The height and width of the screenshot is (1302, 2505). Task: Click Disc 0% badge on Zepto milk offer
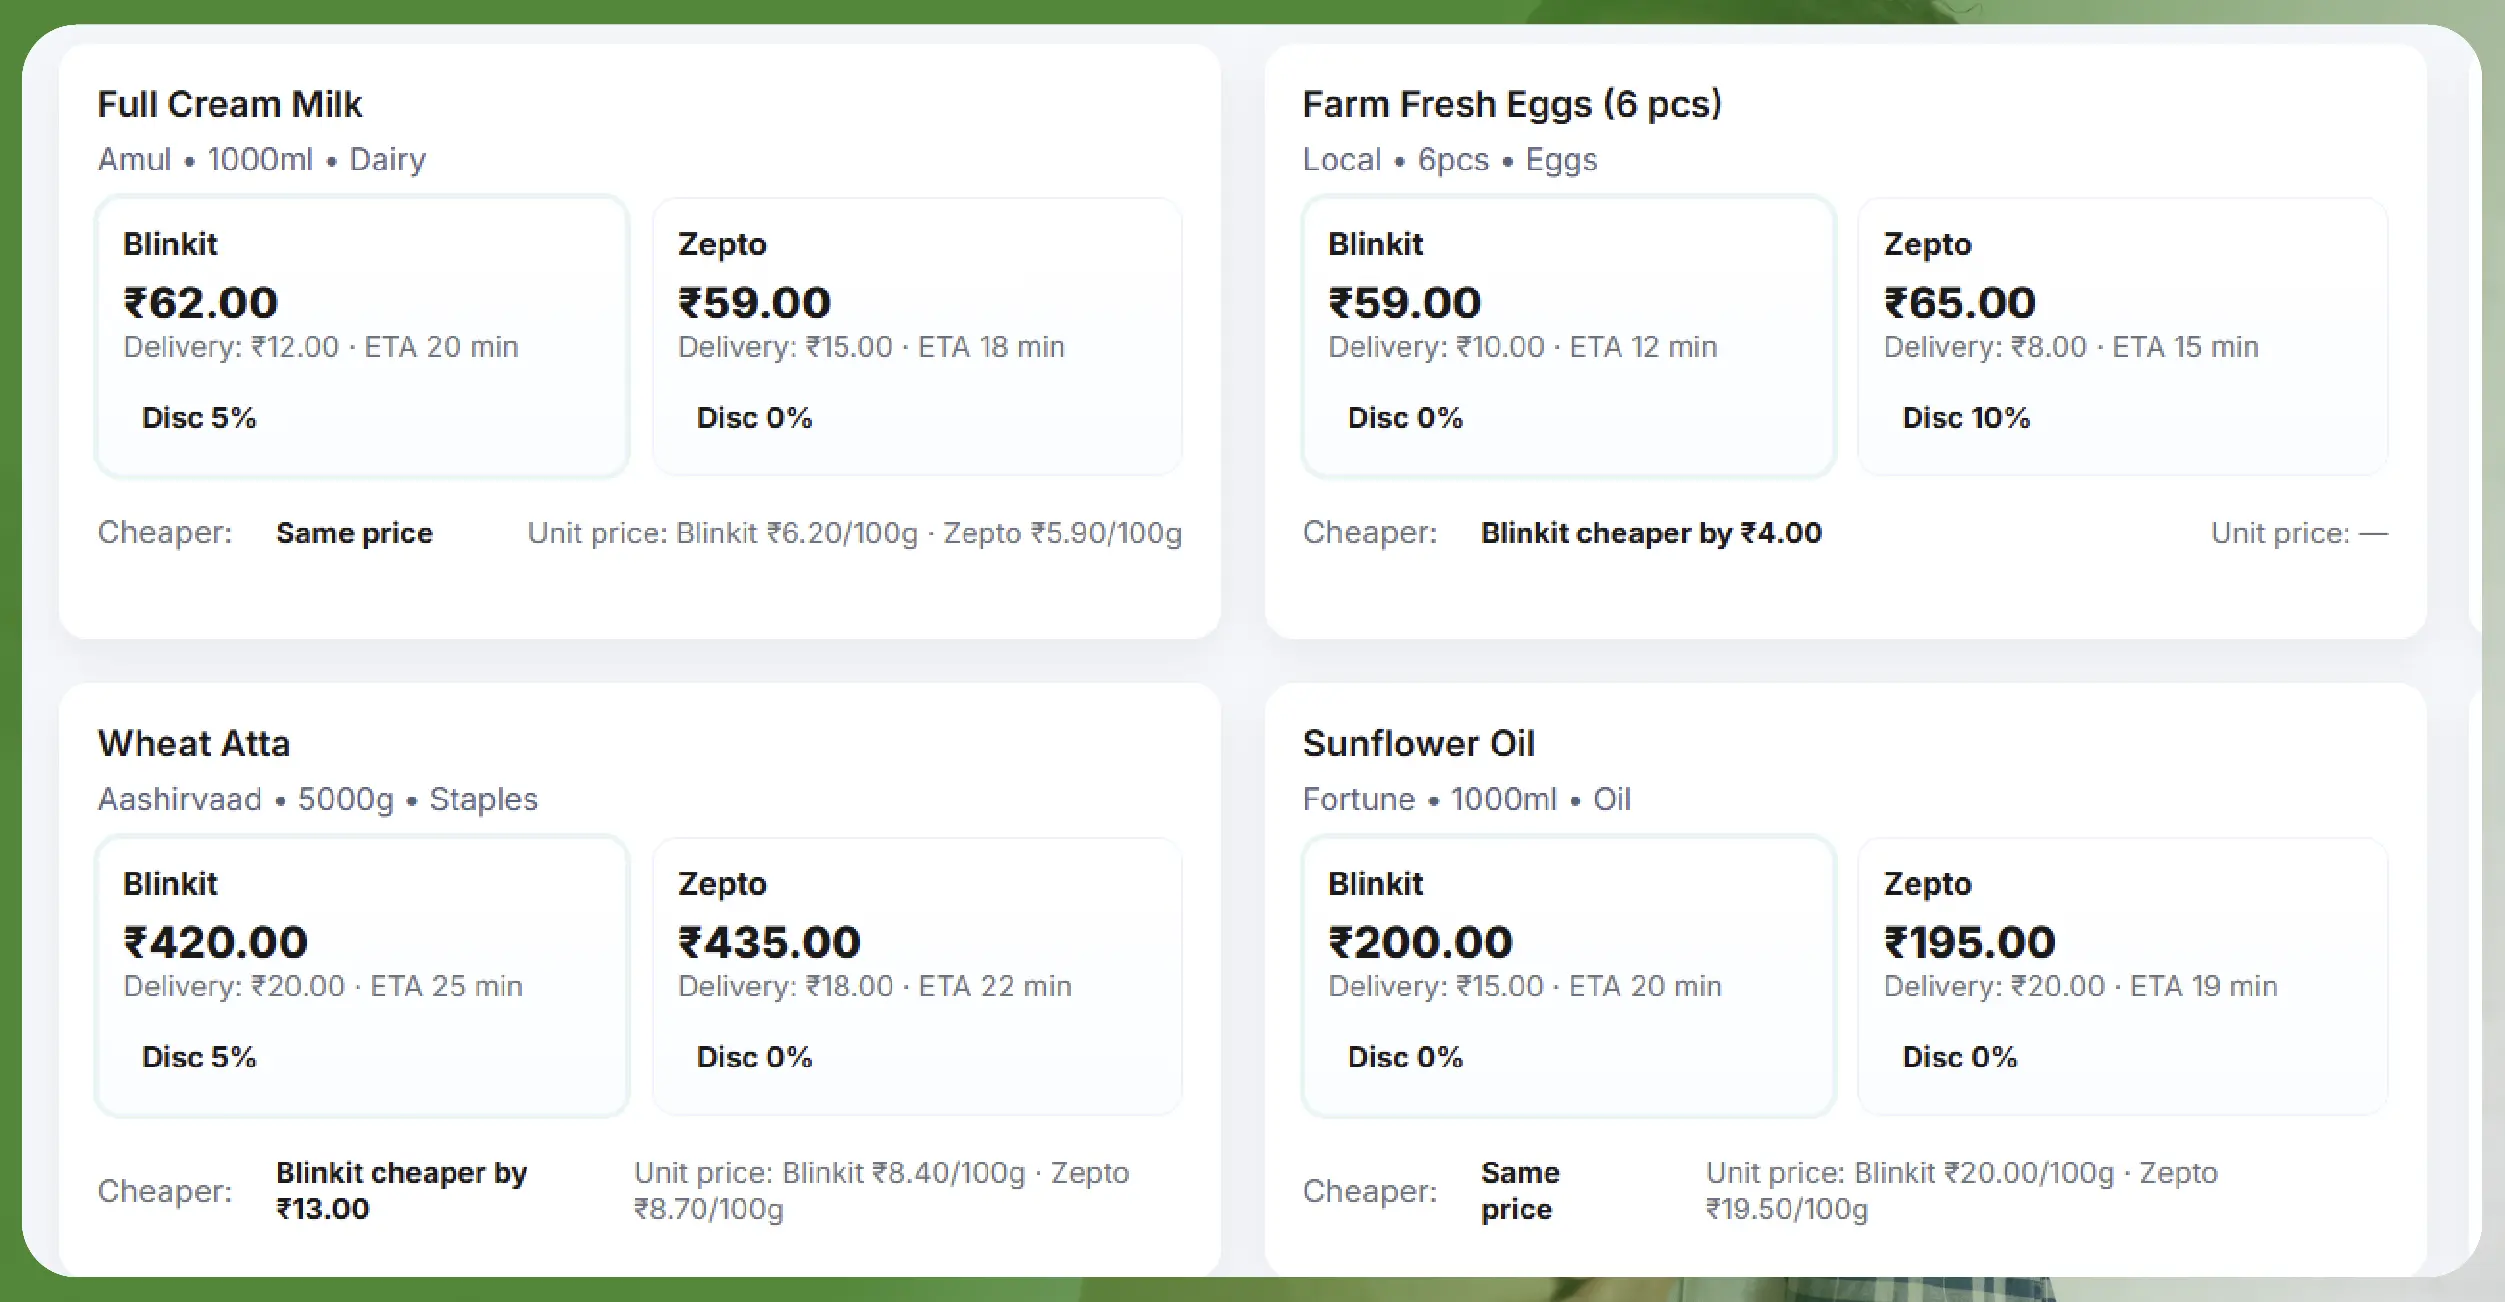tap(754, 418)
